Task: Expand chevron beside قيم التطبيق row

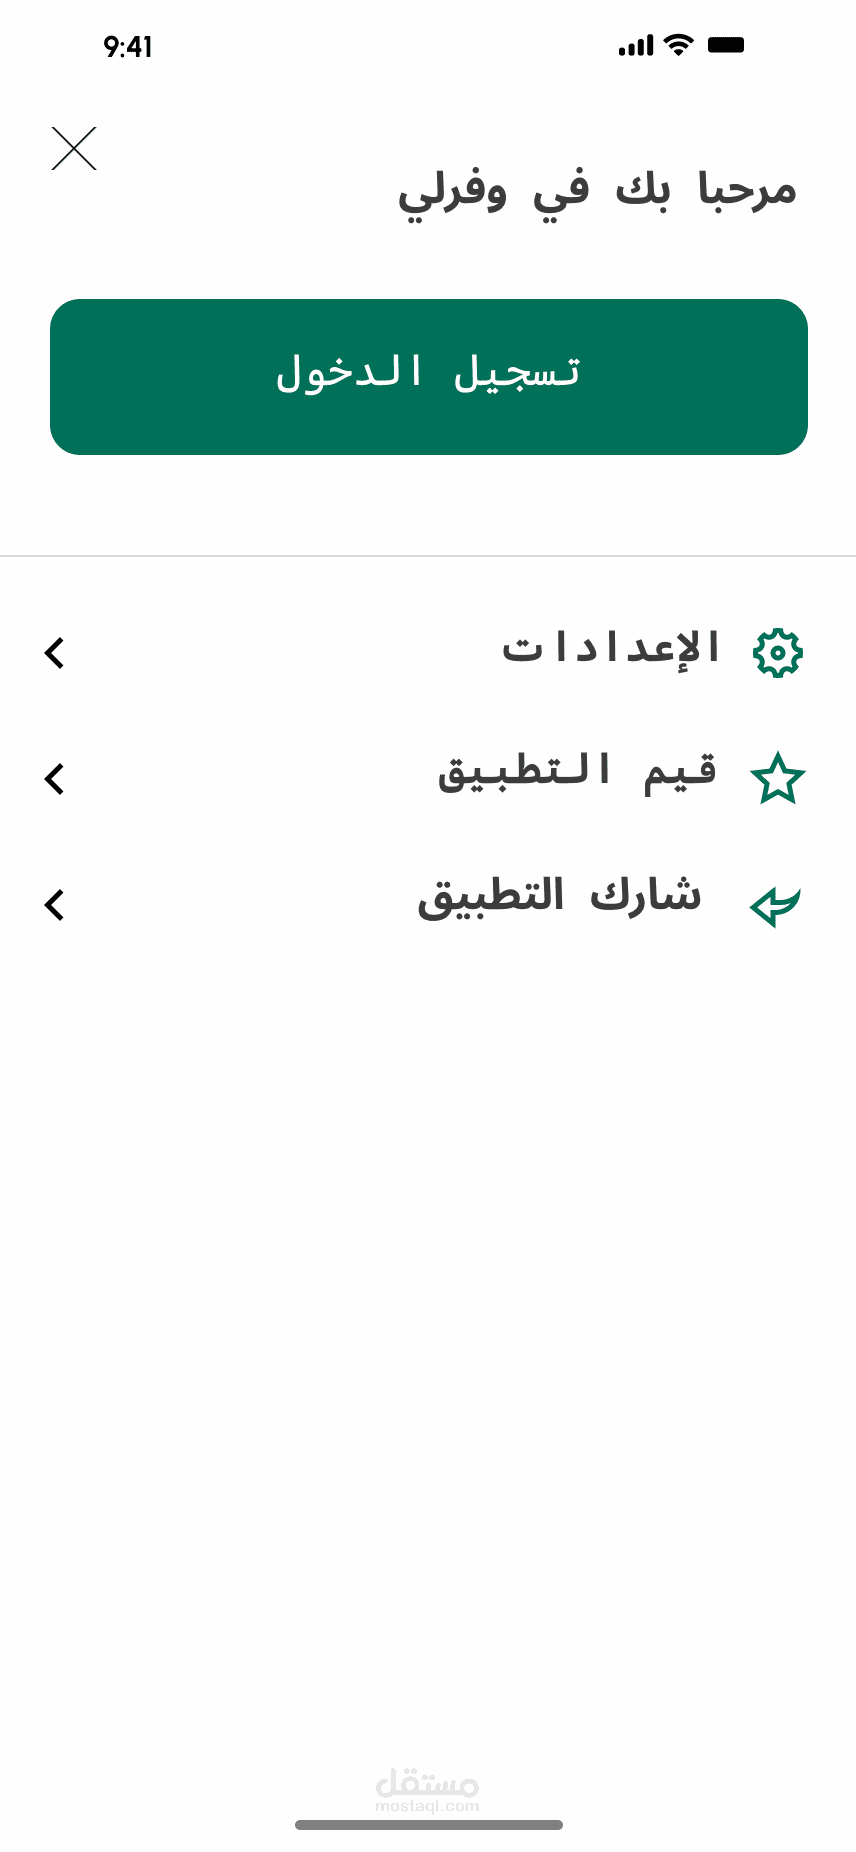Action: 54,779
